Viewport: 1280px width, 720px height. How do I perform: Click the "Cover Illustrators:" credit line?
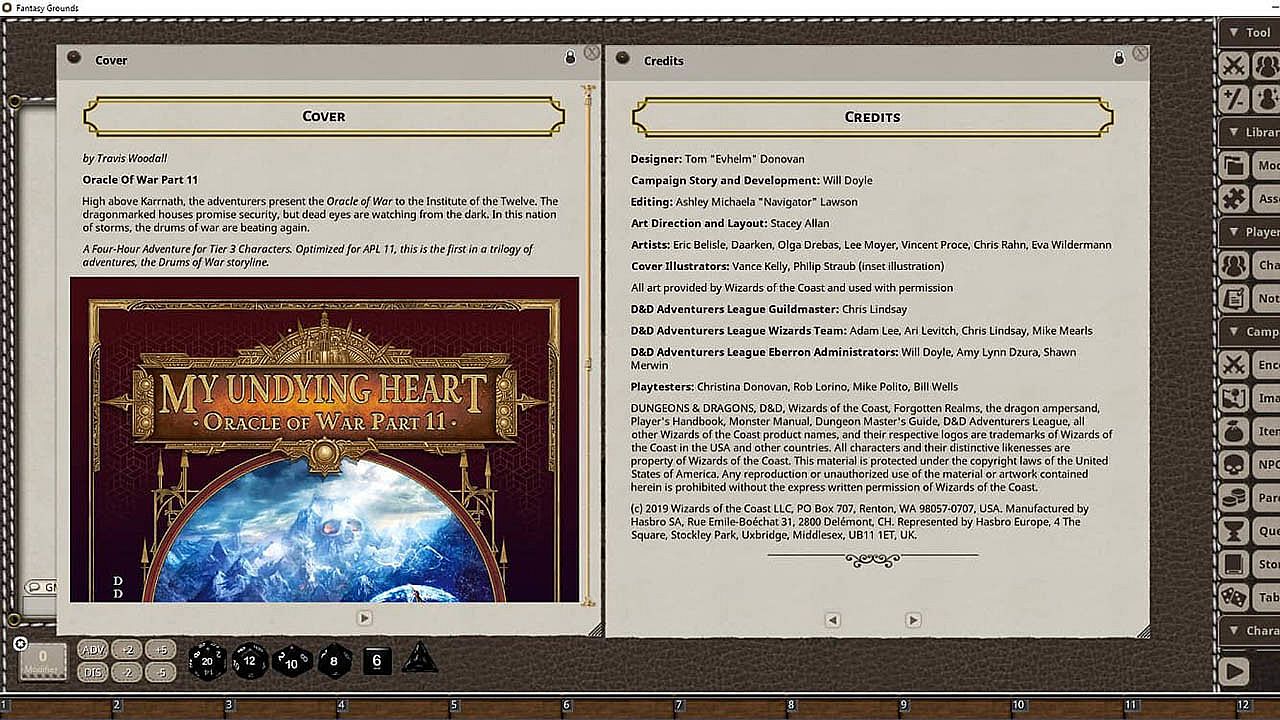point(787,266)
